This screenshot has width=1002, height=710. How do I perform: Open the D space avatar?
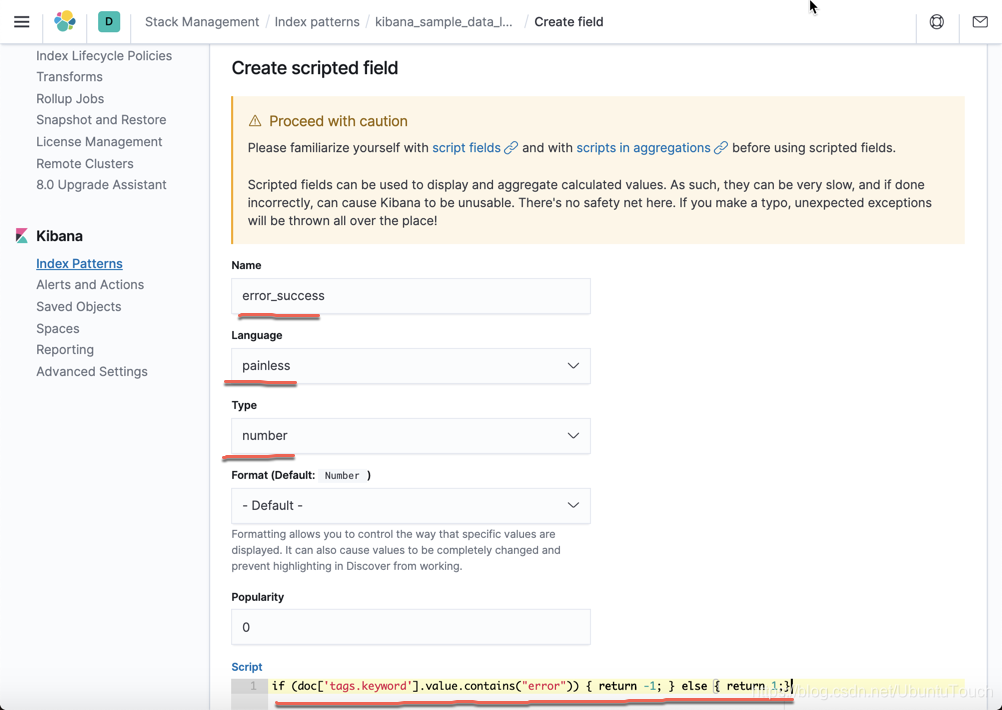[109, 22]
